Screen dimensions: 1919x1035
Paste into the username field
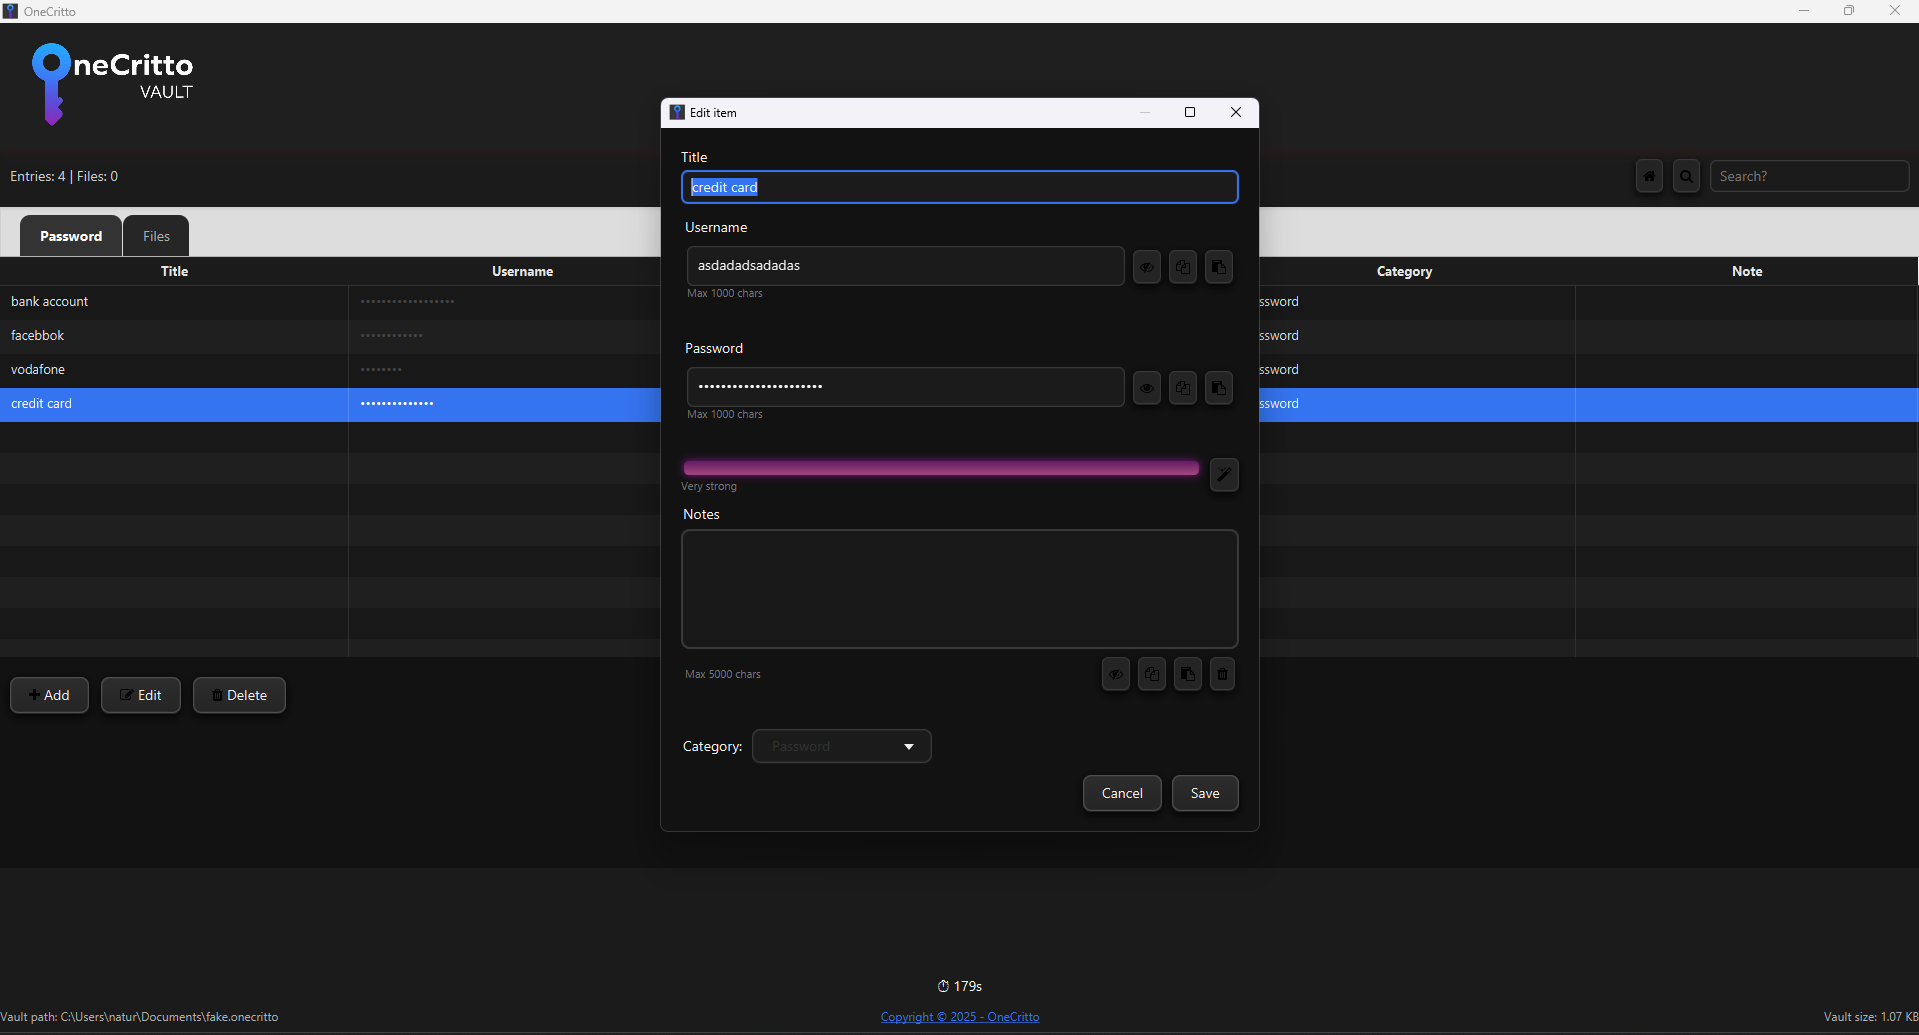point(1218,266)
